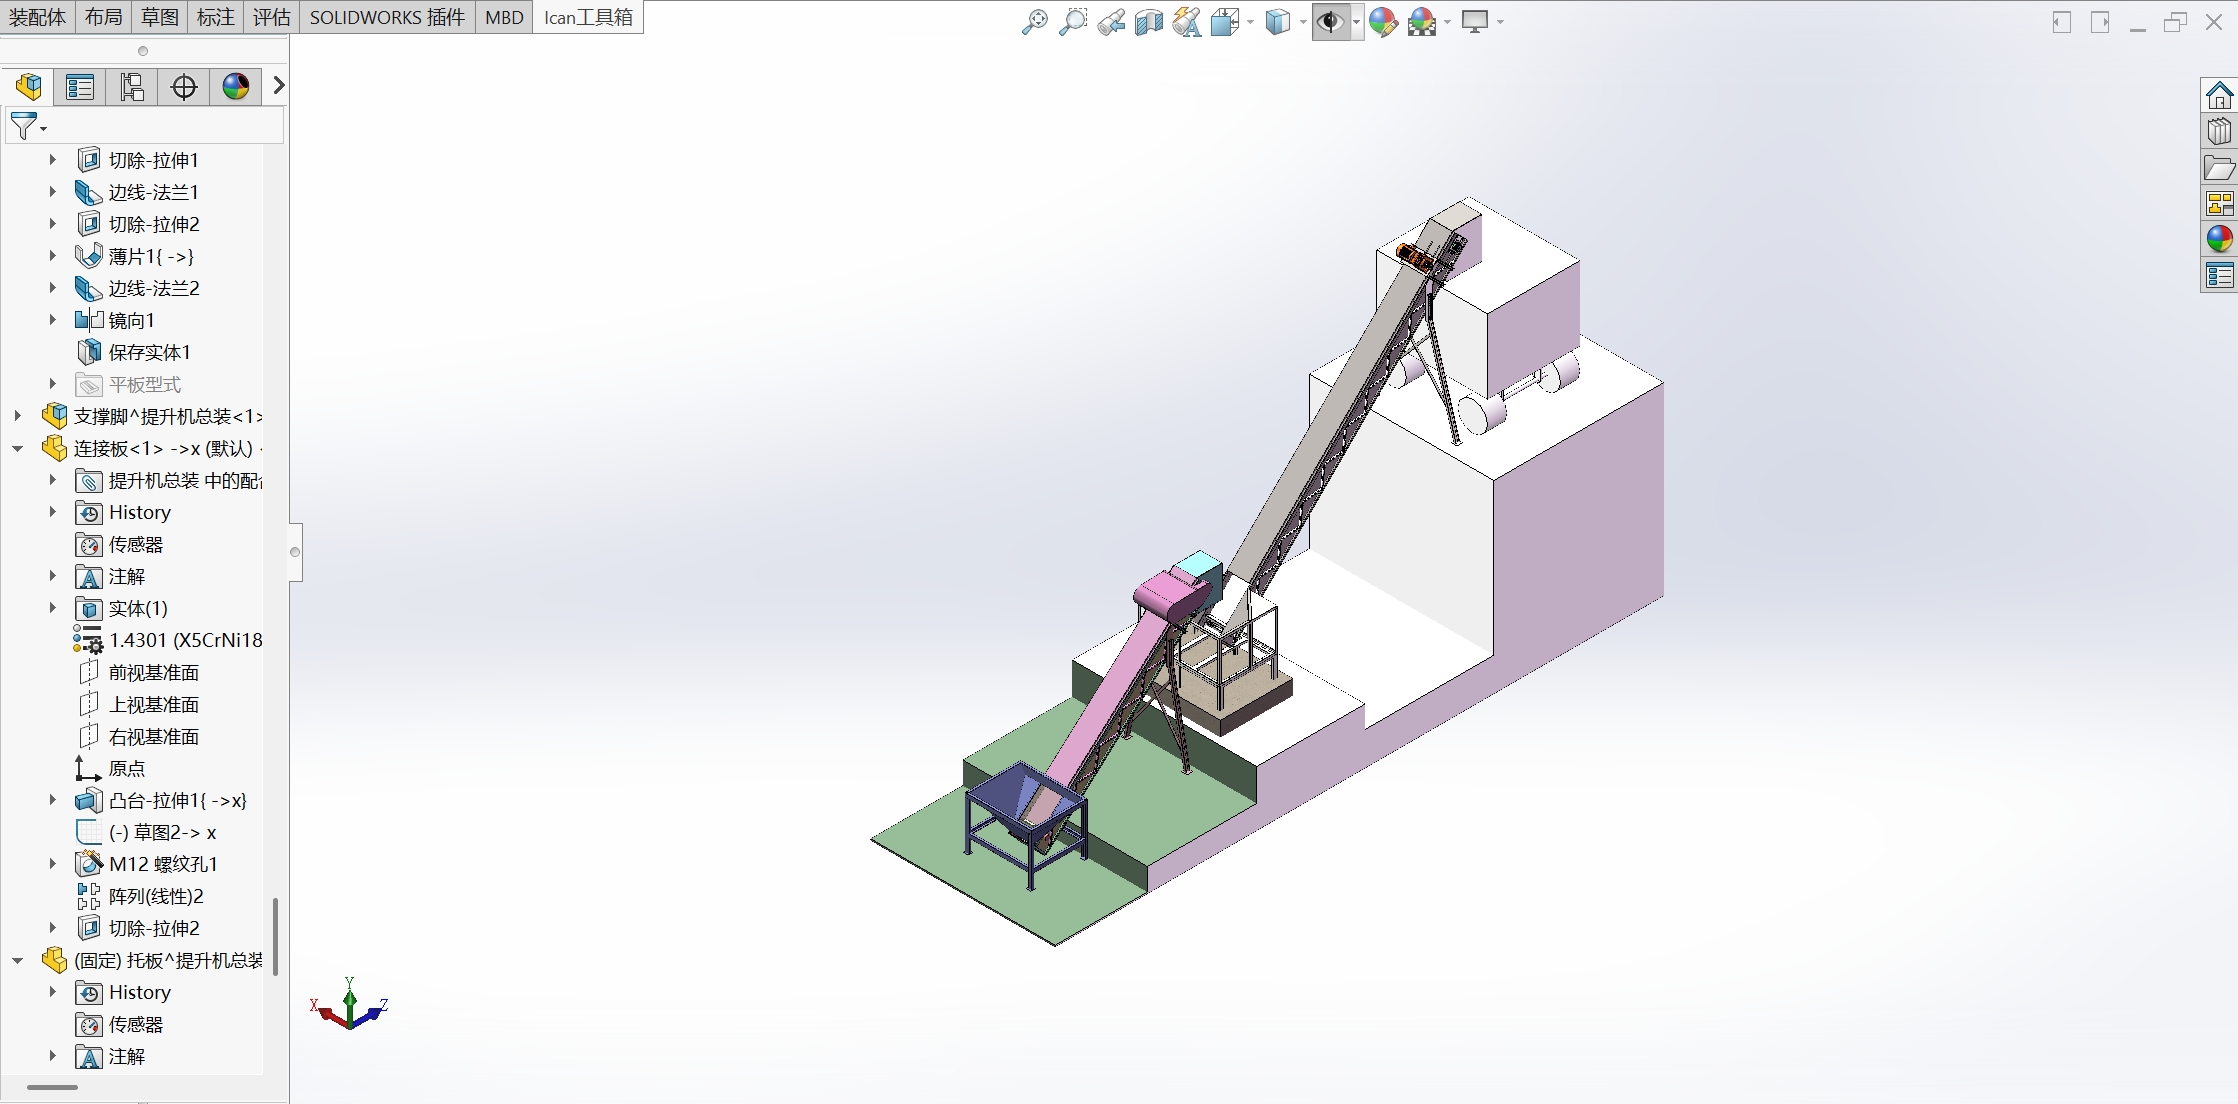This screenshot has width=2238, height=1104.
Task: Select 保存实体1 feature
Action: pos(149,352)
